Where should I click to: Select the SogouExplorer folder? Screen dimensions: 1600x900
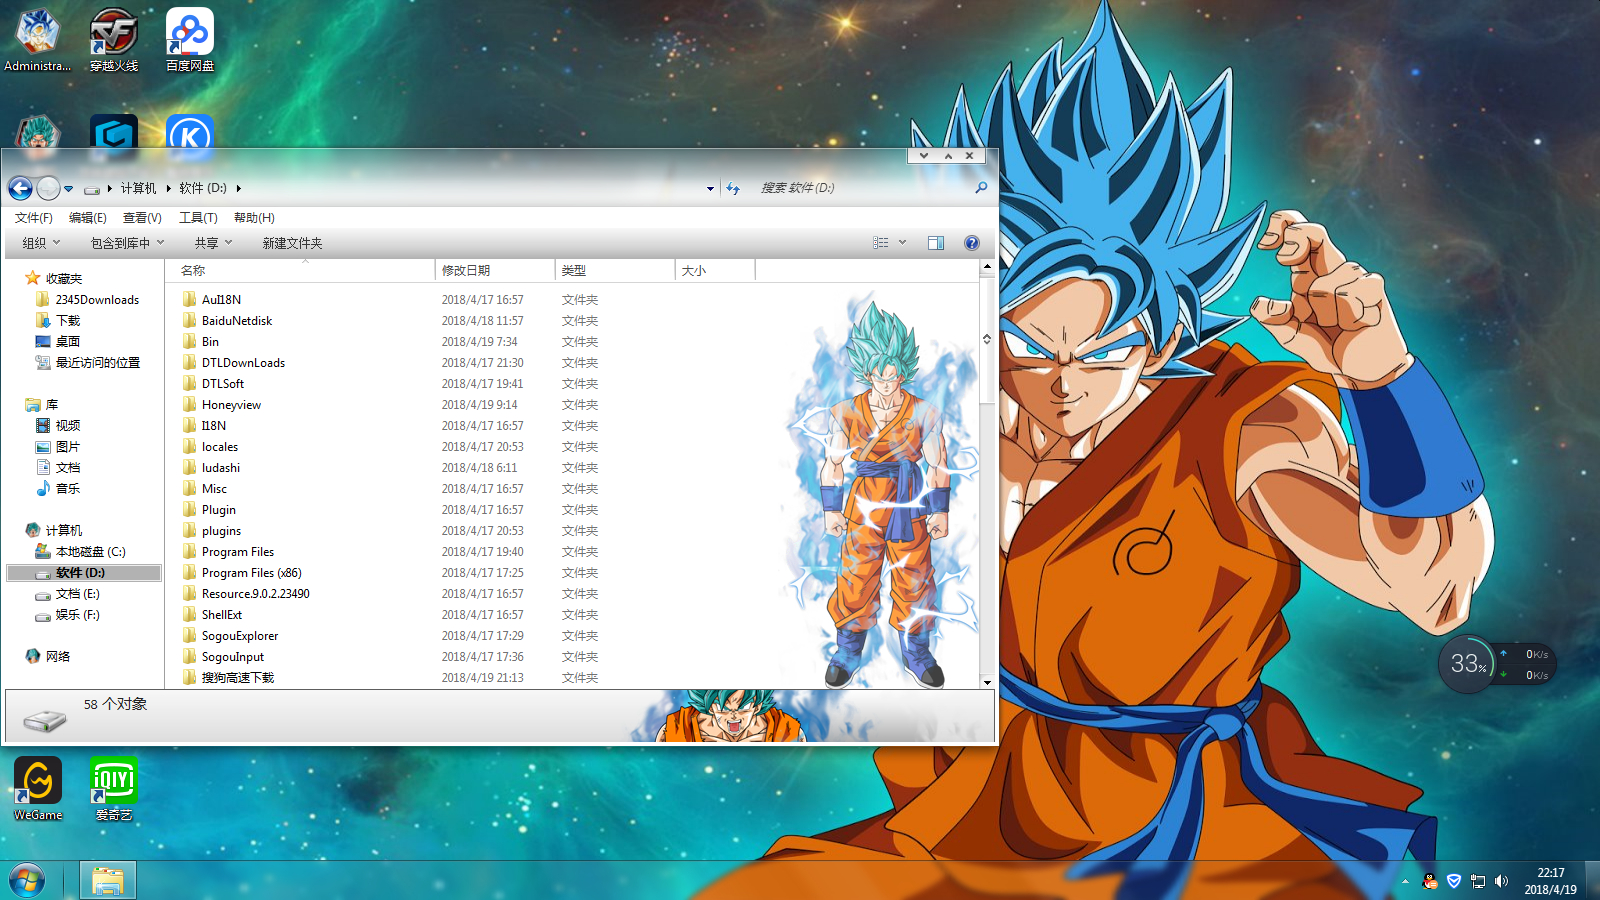240,635
